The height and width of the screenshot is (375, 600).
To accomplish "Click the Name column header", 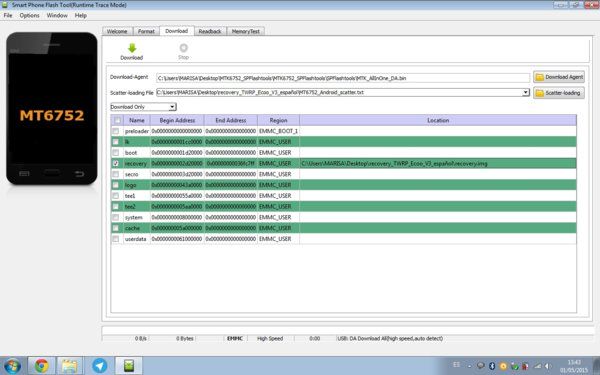I will (137, 120).
